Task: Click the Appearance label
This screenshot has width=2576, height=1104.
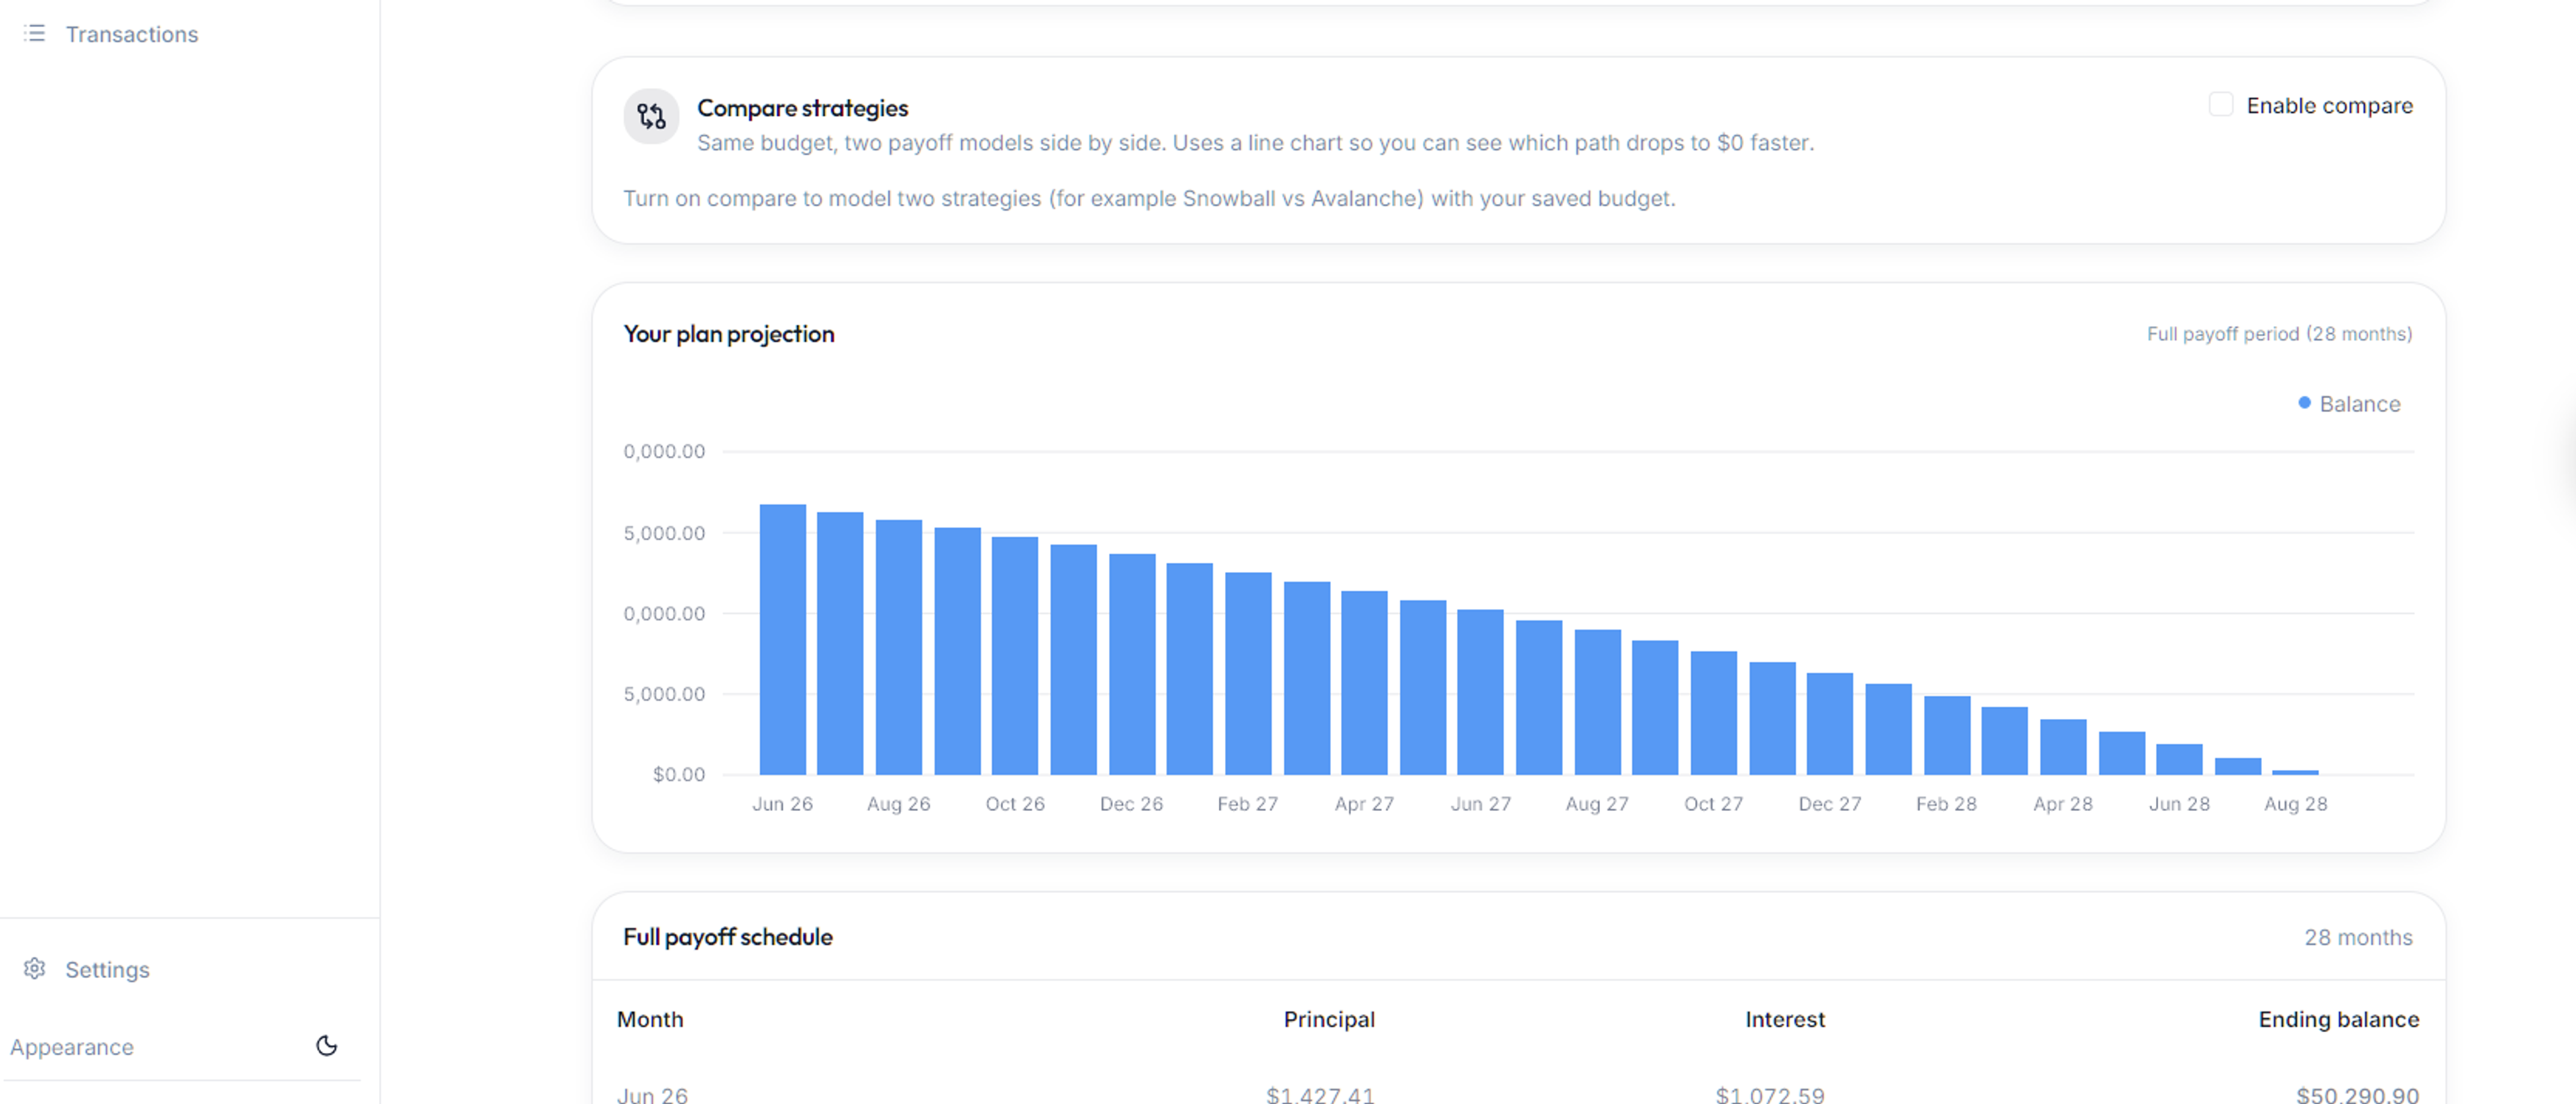Action: point(72,1047)
